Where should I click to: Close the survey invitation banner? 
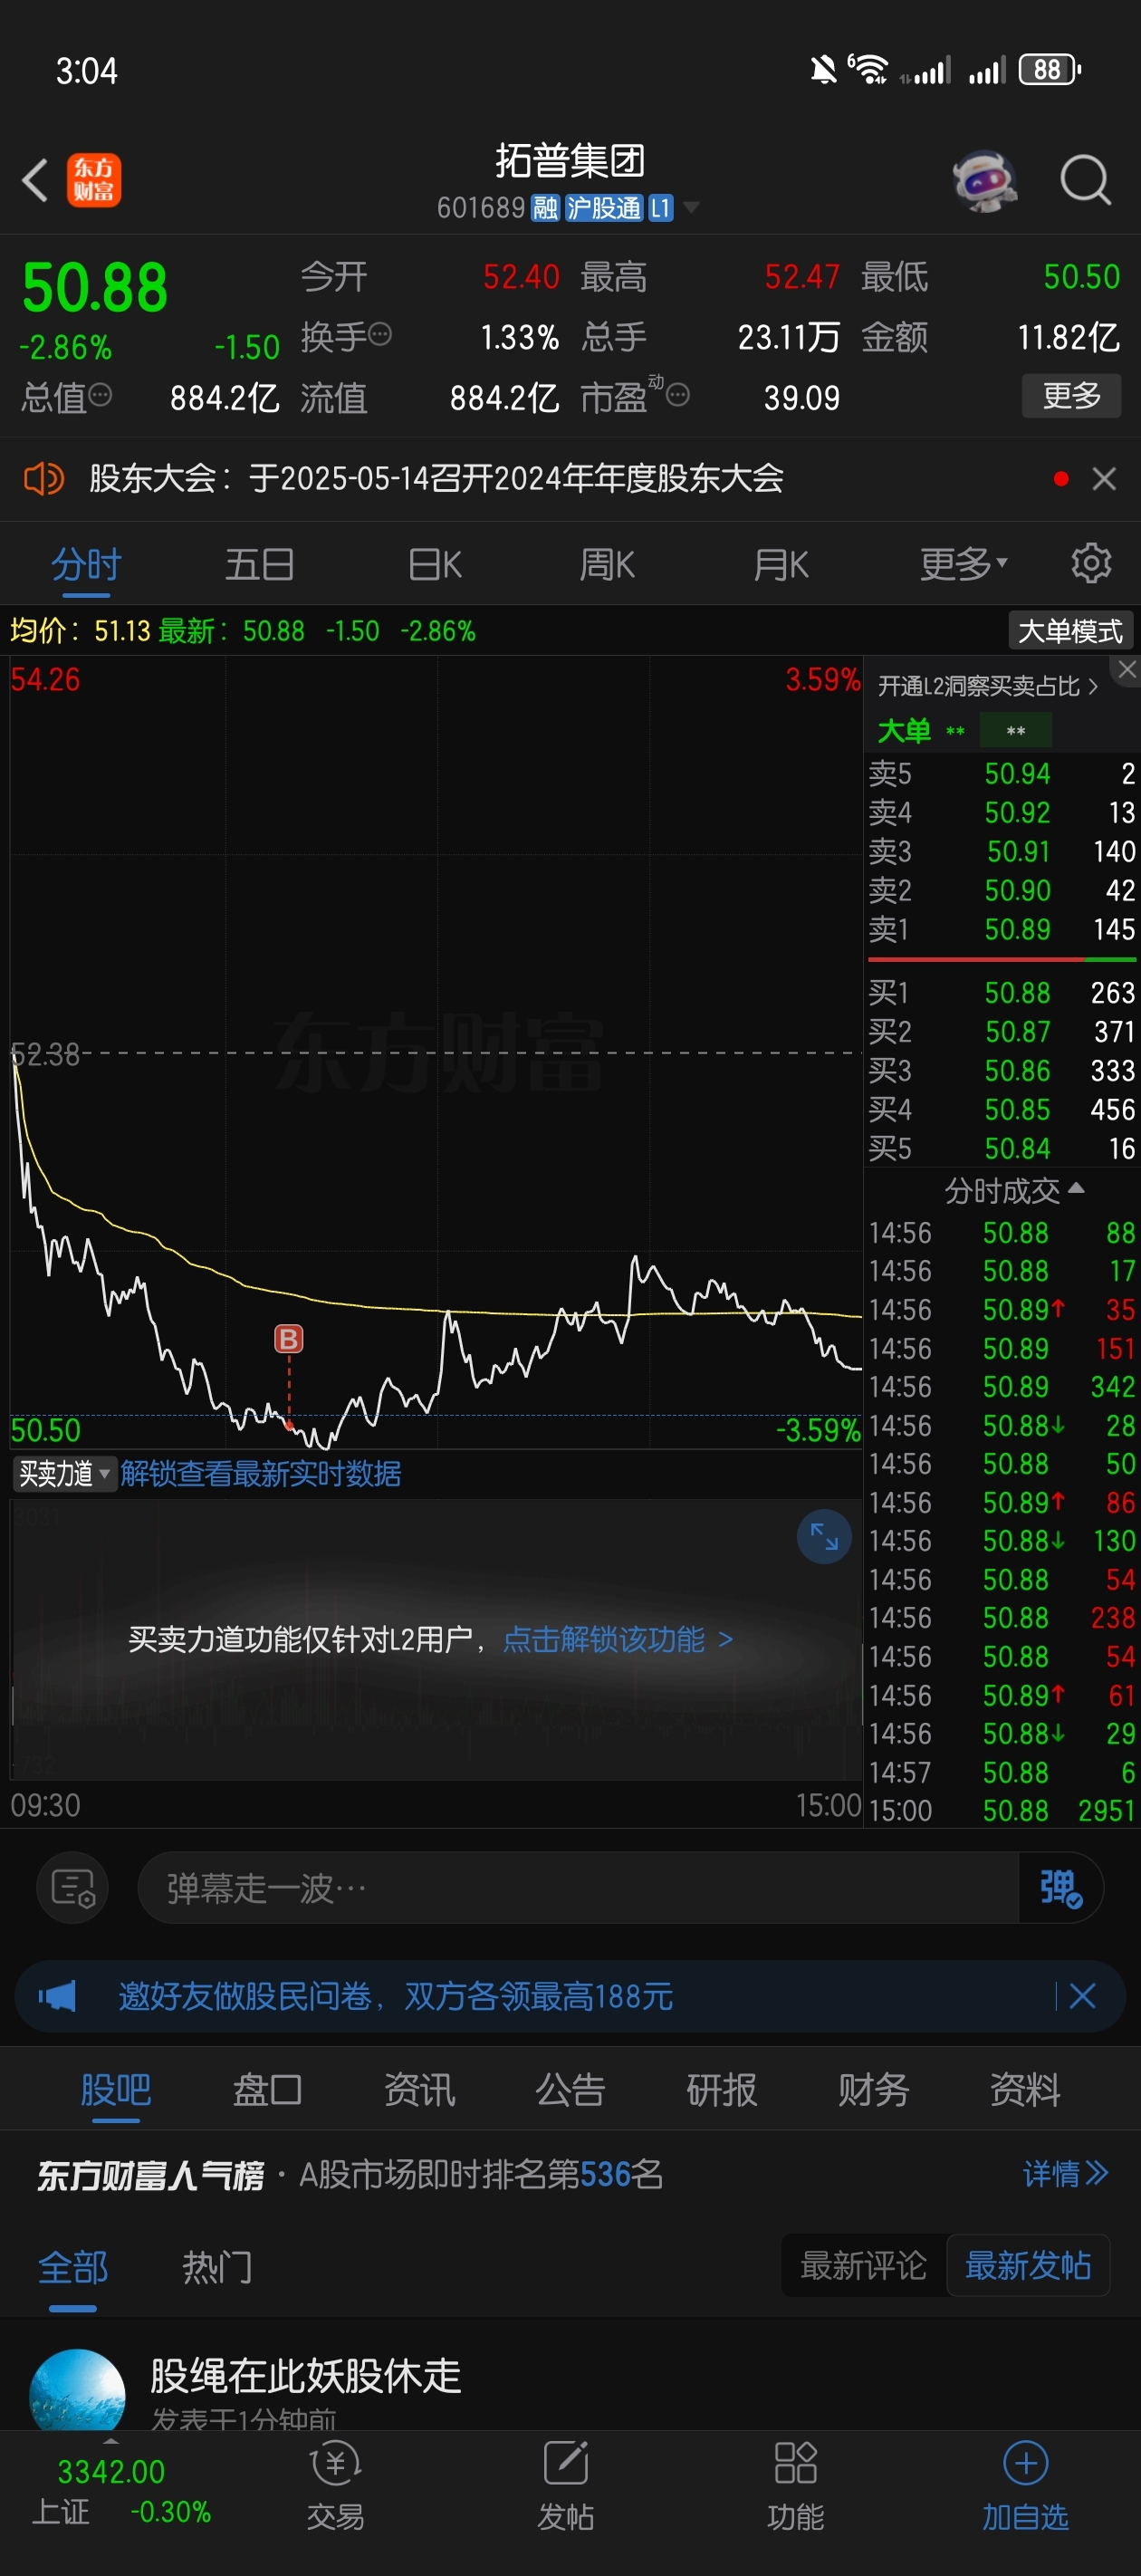pos(1082,1997)
